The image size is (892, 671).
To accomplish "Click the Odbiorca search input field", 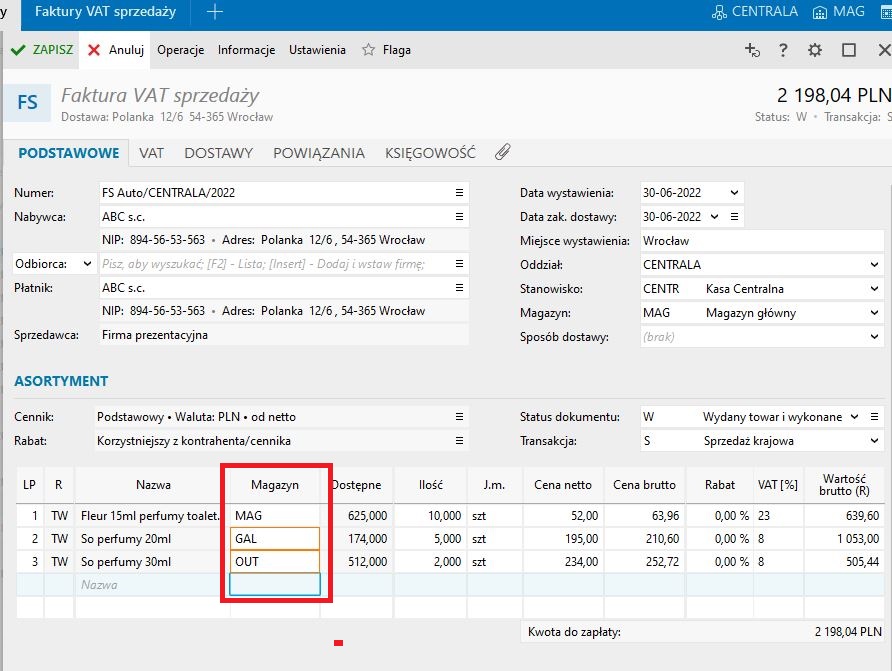I will (270, 264).
